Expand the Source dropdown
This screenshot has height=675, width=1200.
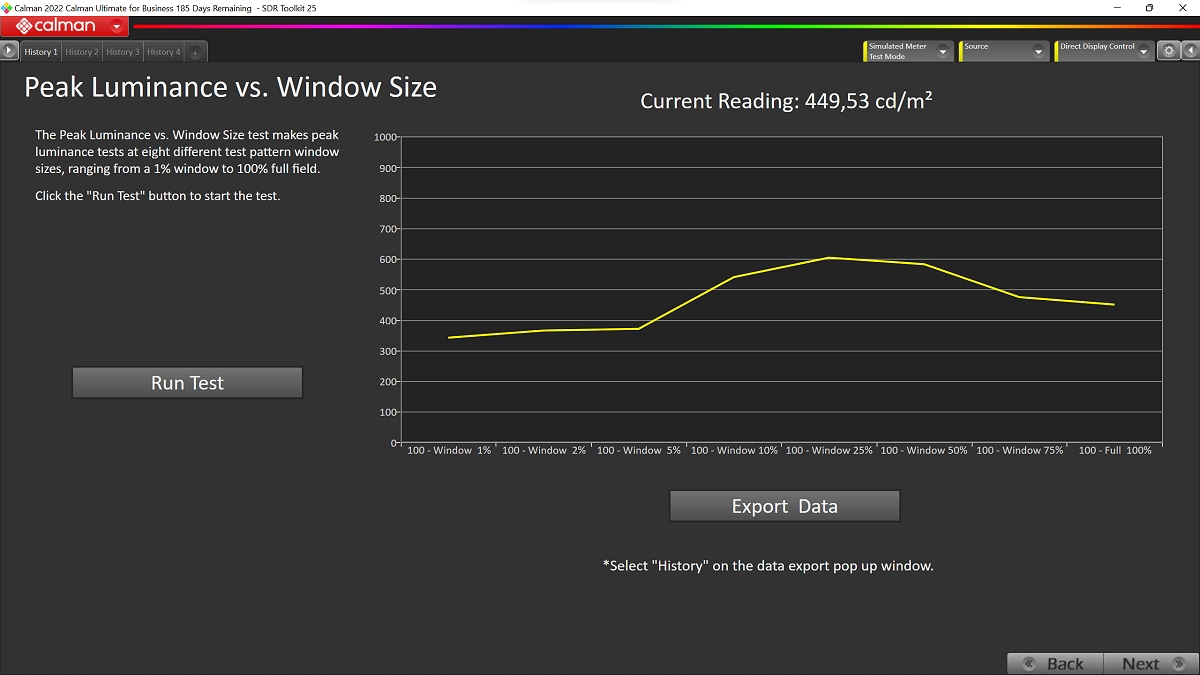coord(1038,52)
